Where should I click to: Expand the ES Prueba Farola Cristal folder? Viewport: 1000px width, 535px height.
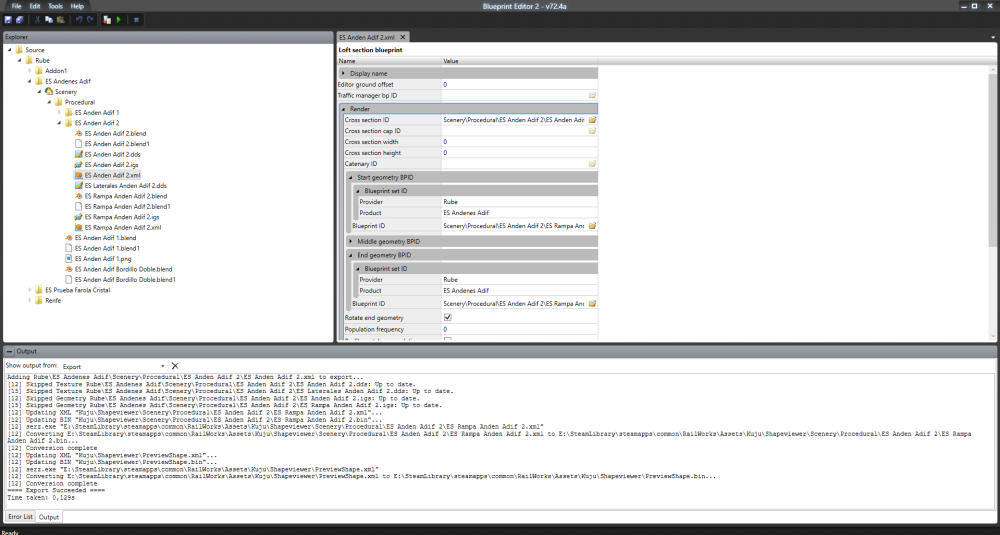point(30,290)
